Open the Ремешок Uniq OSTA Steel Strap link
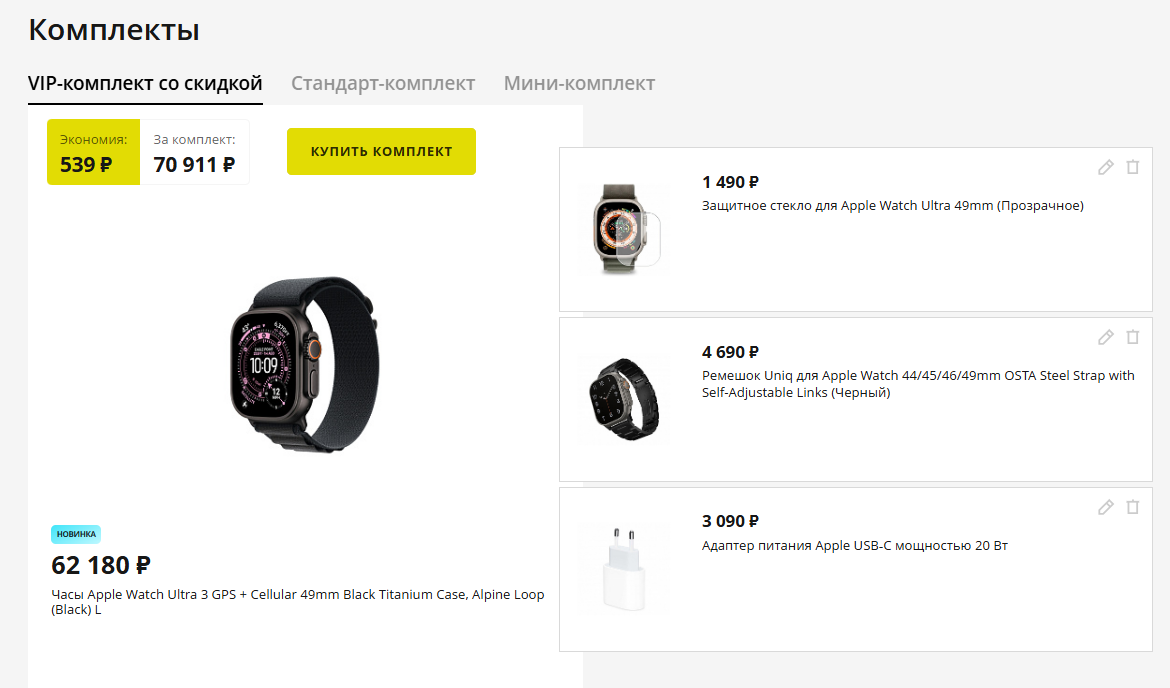This screenshot has width=1170, height=688. point(918,384)
